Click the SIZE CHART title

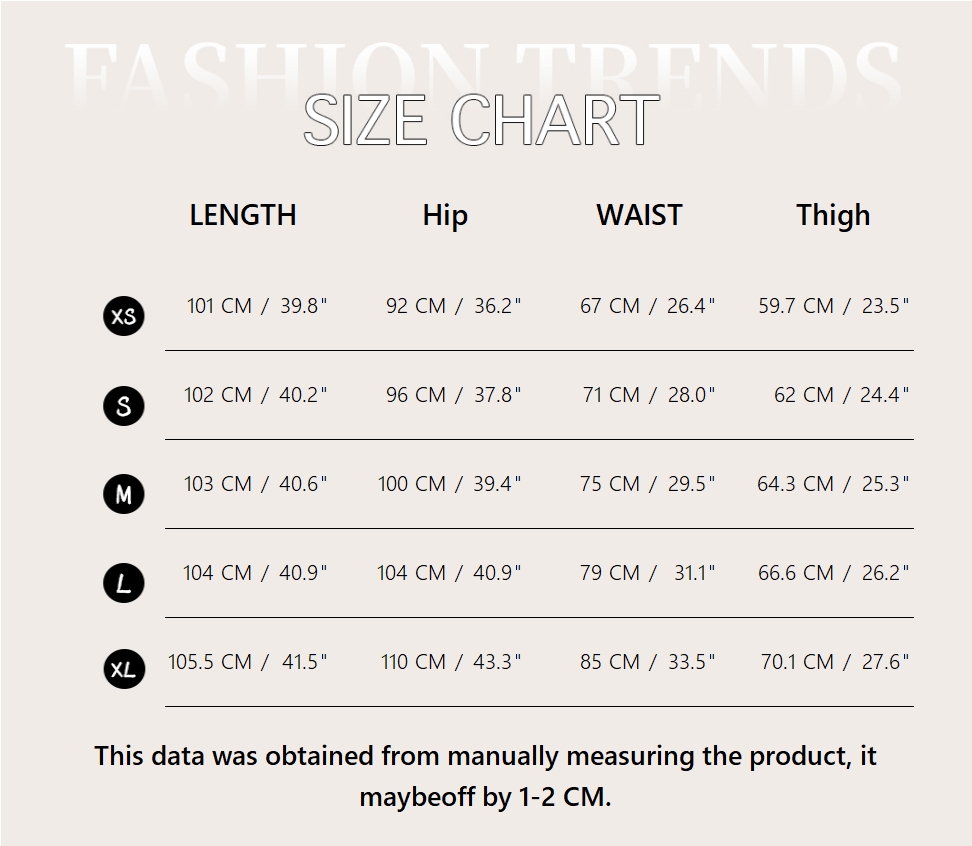(x=481, y=121)
